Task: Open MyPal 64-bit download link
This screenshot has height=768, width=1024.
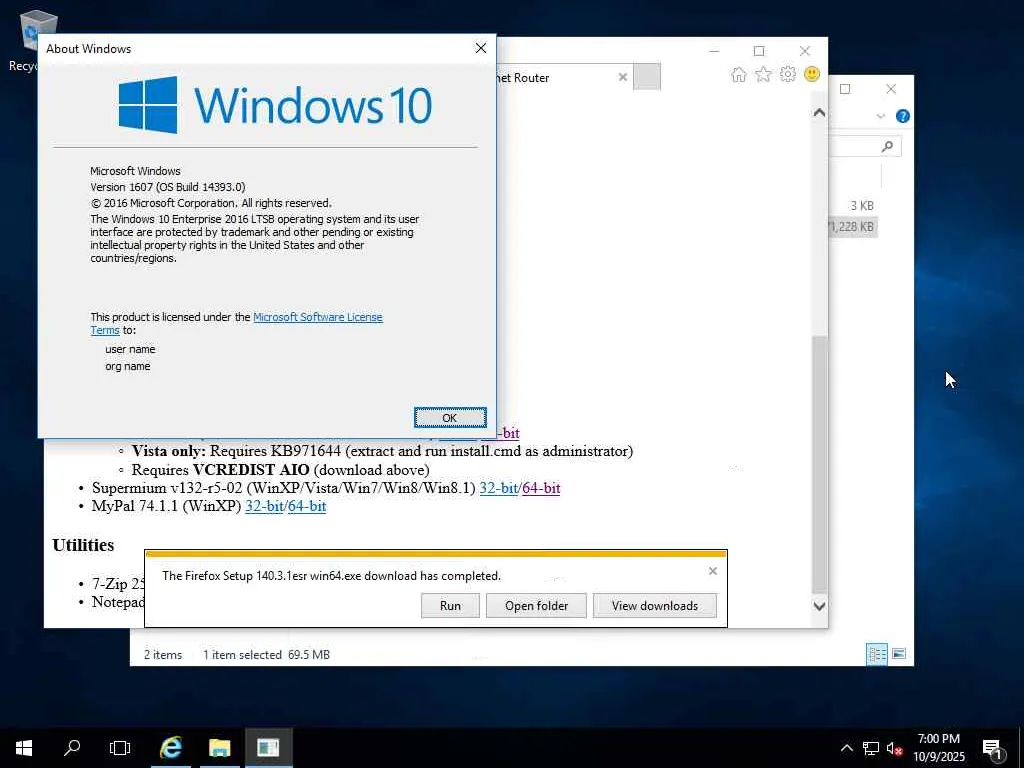Action: pos(307,506)
